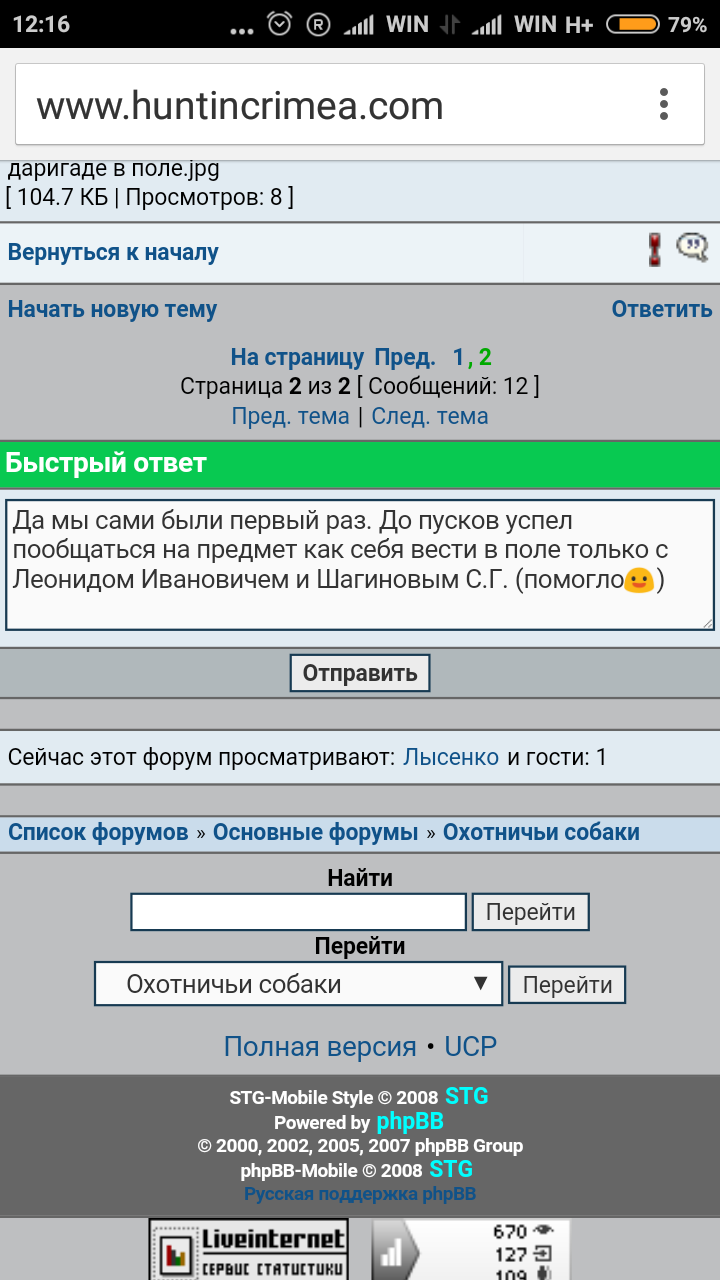Tap the quote speech bubble icon
The height and width of the screenshot is (1280, 720).
(x=692, y=247)
